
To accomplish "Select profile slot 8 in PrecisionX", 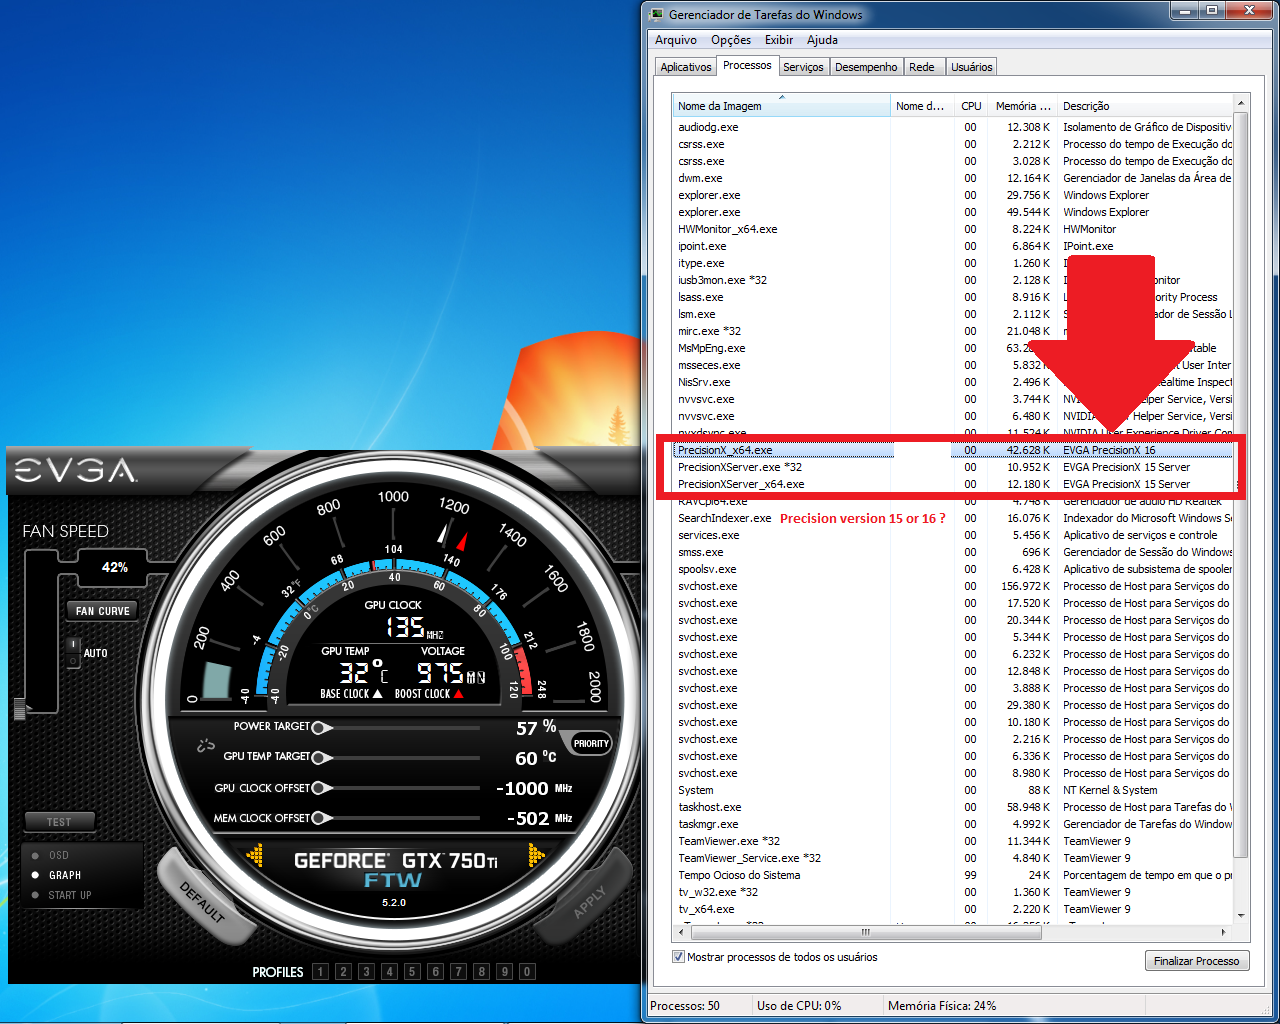I will click(x=481, y=971).
